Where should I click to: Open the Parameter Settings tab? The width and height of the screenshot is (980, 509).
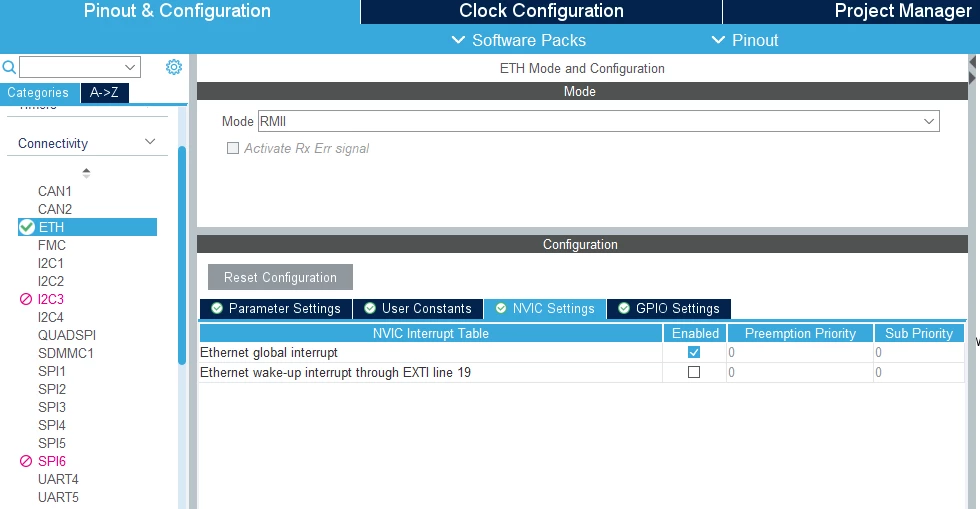[x=276, y=308]
